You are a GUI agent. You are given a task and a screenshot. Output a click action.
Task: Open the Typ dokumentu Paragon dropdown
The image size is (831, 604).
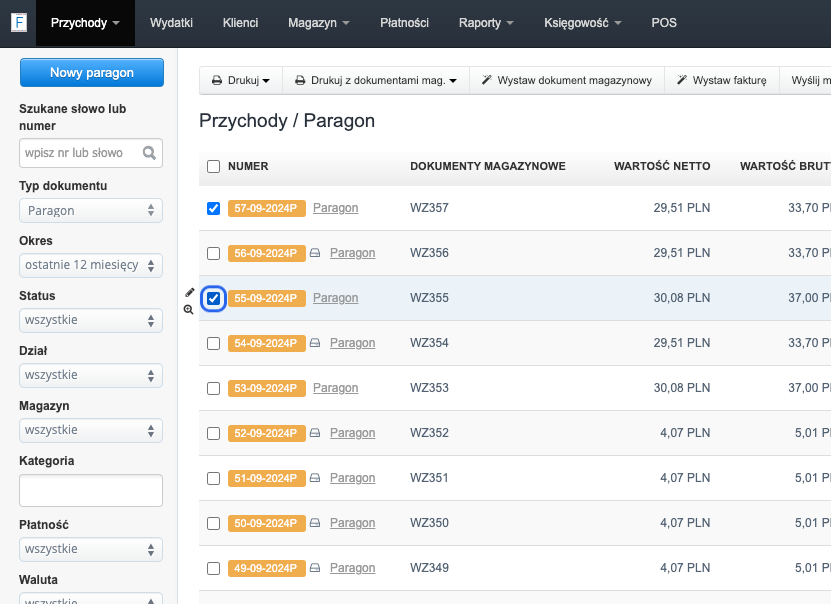pyautogui.click(x=91, y=210)
